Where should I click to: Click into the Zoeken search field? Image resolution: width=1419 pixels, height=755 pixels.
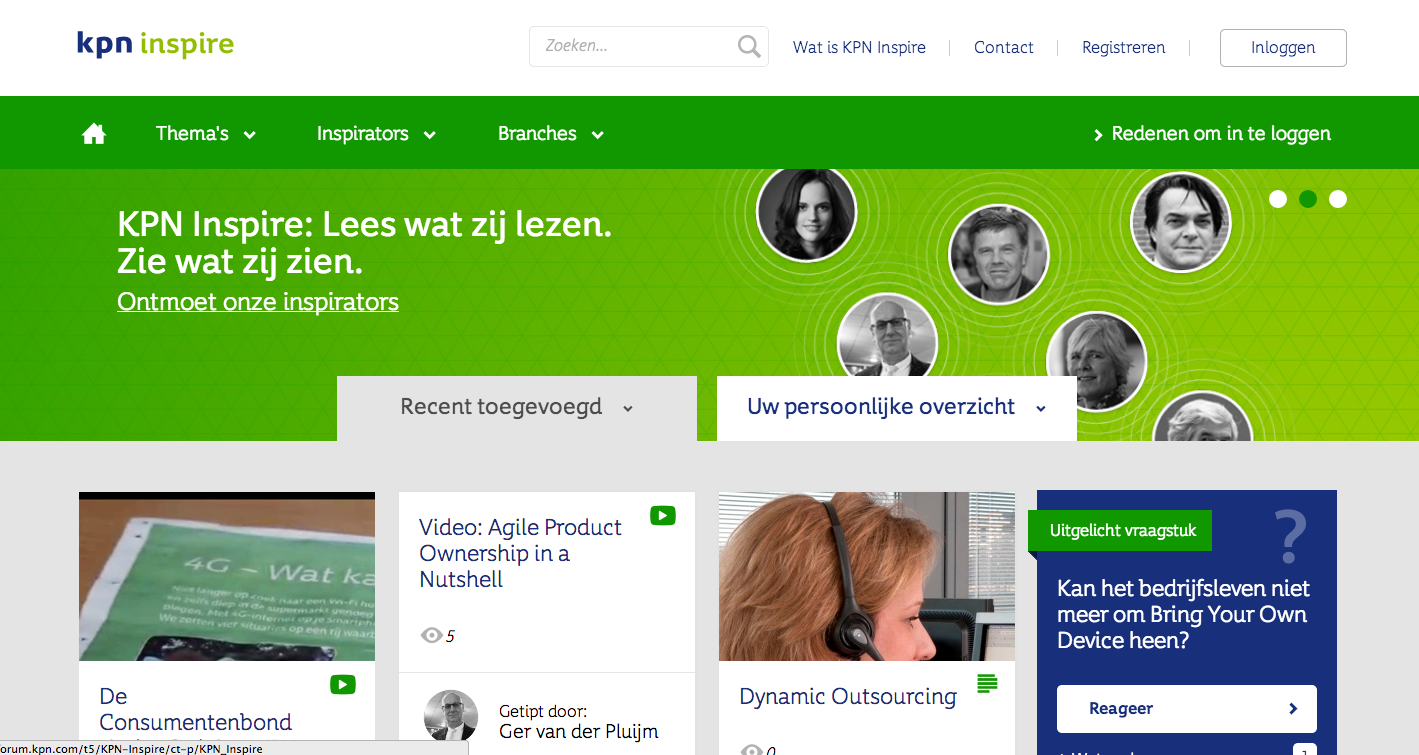(635, 46)
